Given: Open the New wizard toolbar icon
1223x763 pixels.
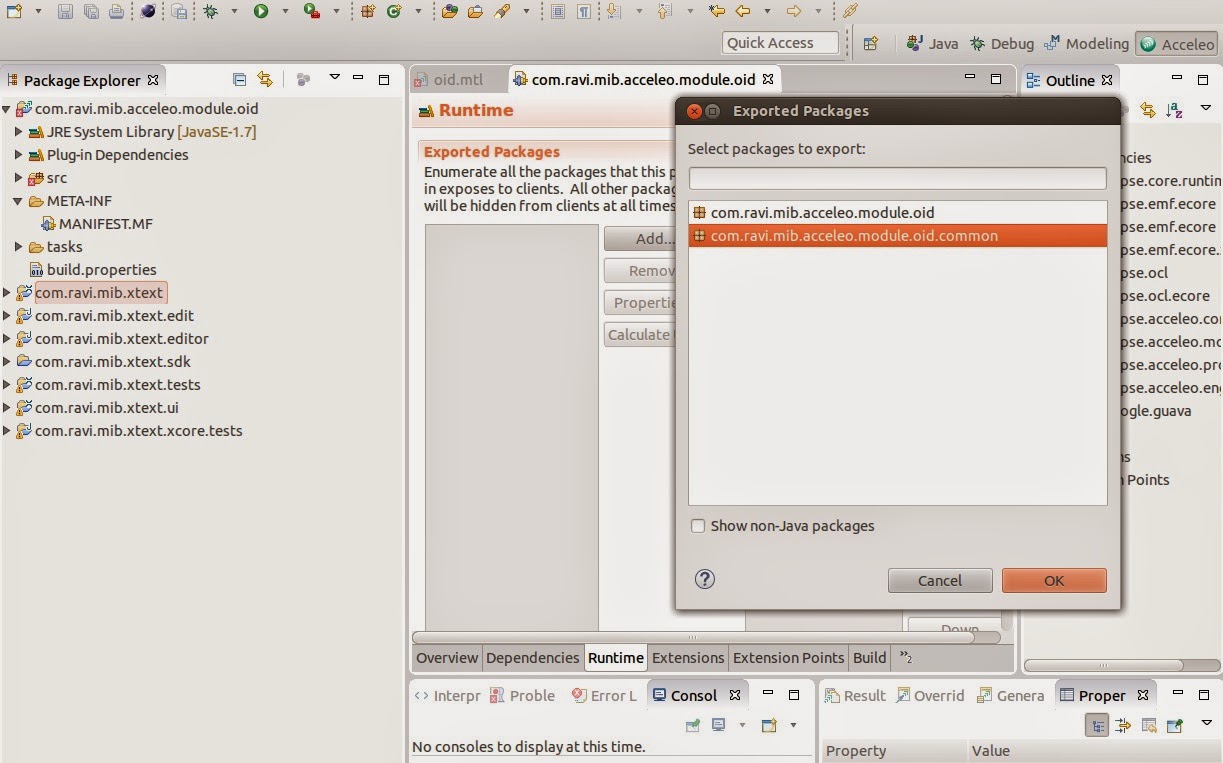Looking at the screenshot, I should 14,12.
